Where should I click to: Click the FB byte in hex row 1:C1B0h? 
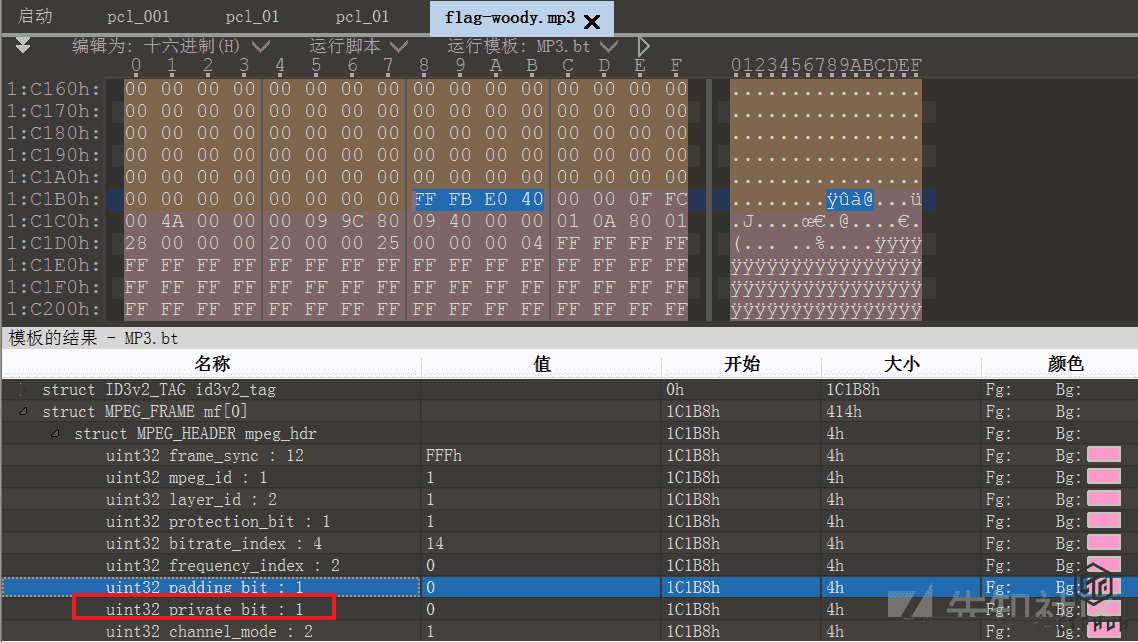[460, 199]
